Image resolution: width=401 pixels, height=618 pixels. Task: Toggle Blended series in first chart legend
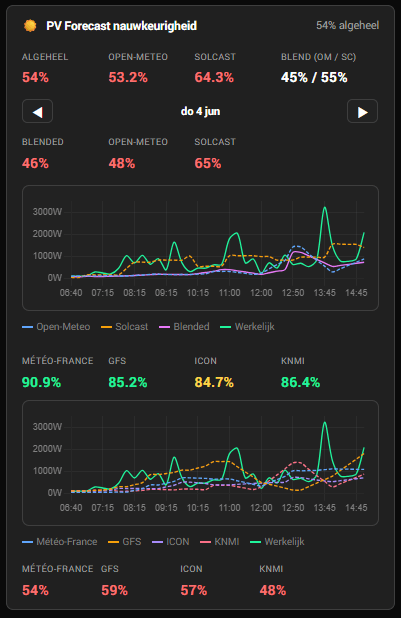click(x=184, y=327)
